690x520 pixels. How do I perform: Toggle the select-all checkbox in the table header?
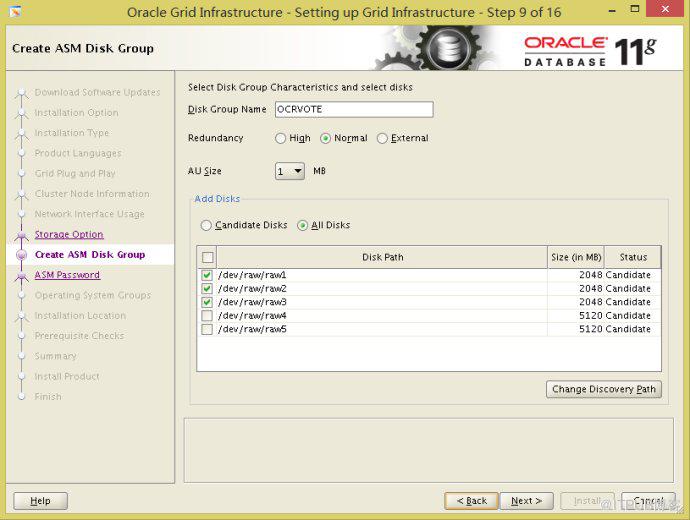point(208,257)
